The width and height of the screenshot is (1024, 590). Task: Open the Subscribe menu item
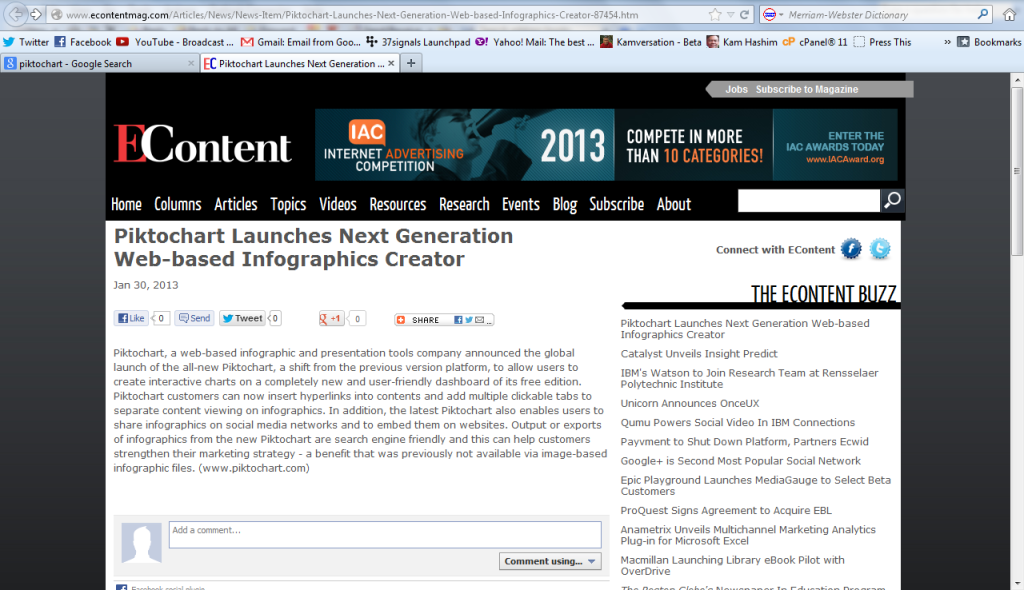click(616, 204)
